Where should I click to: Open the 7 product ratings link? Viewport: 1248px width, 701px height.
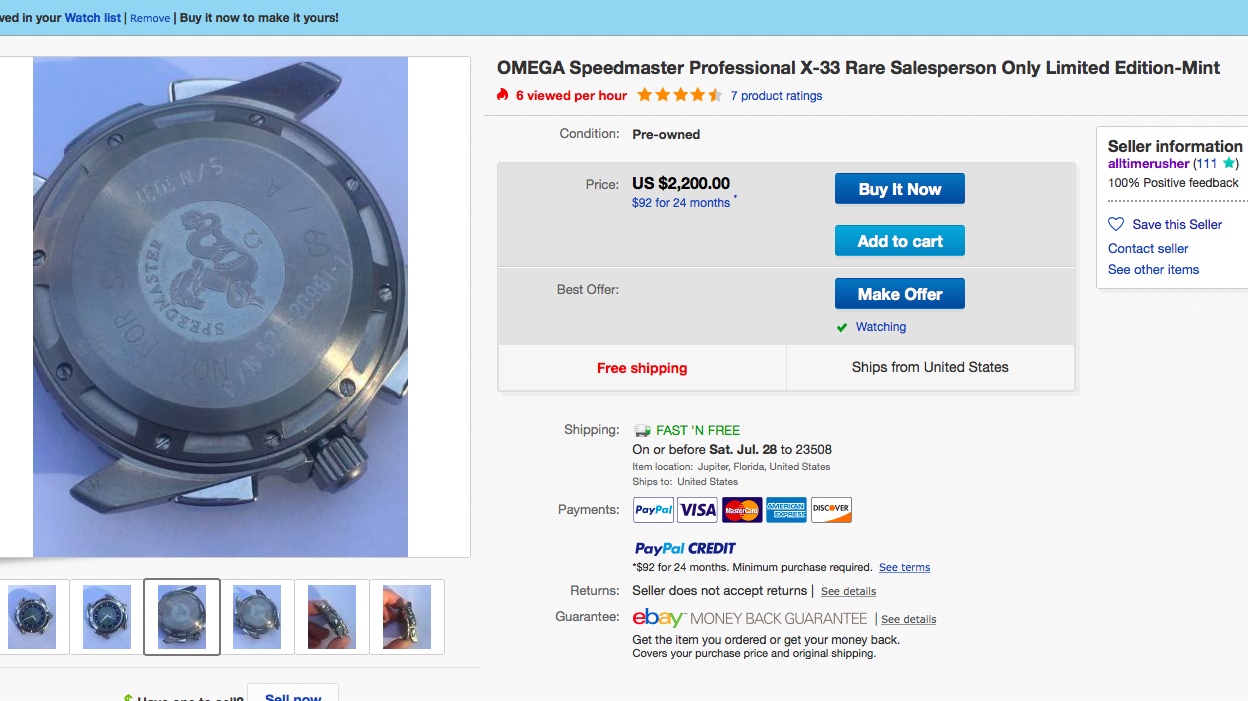tap(776, 96)
